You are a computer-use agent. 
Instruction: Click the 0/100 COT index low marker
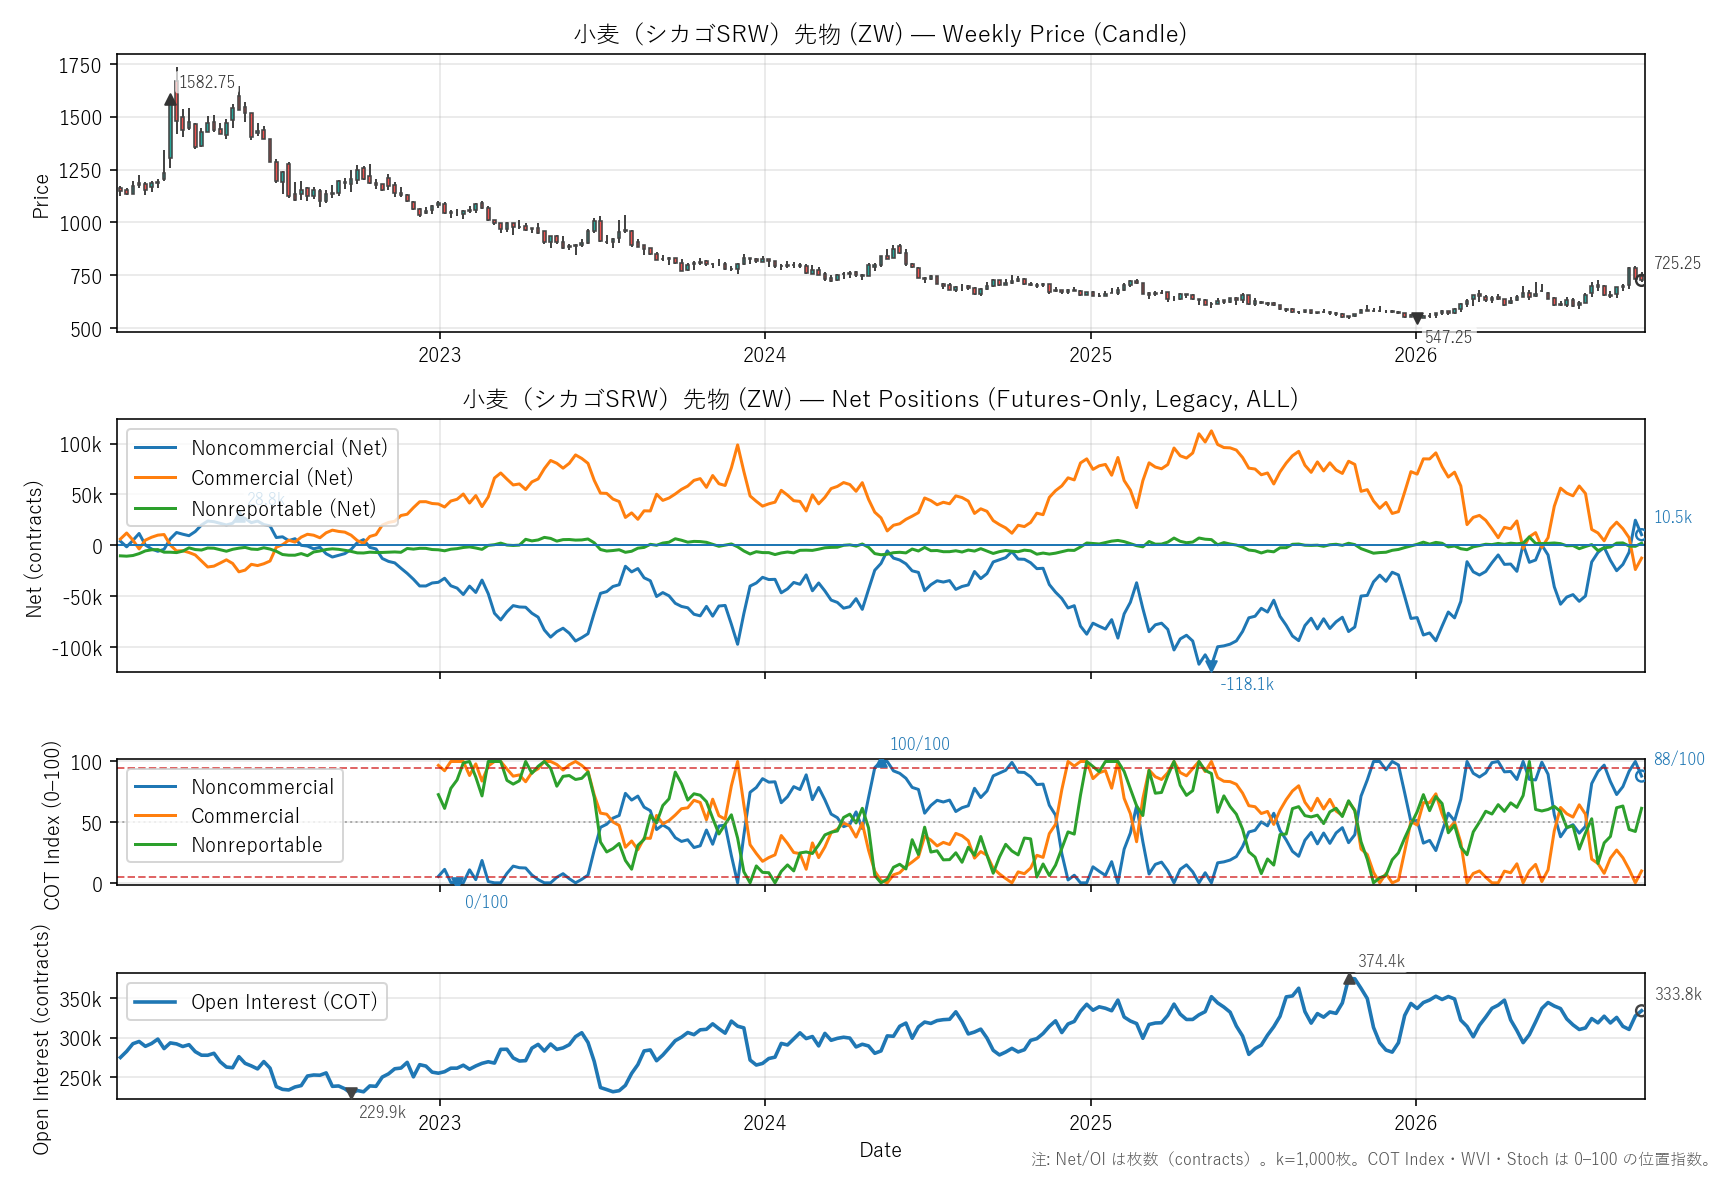click(457, 883)
